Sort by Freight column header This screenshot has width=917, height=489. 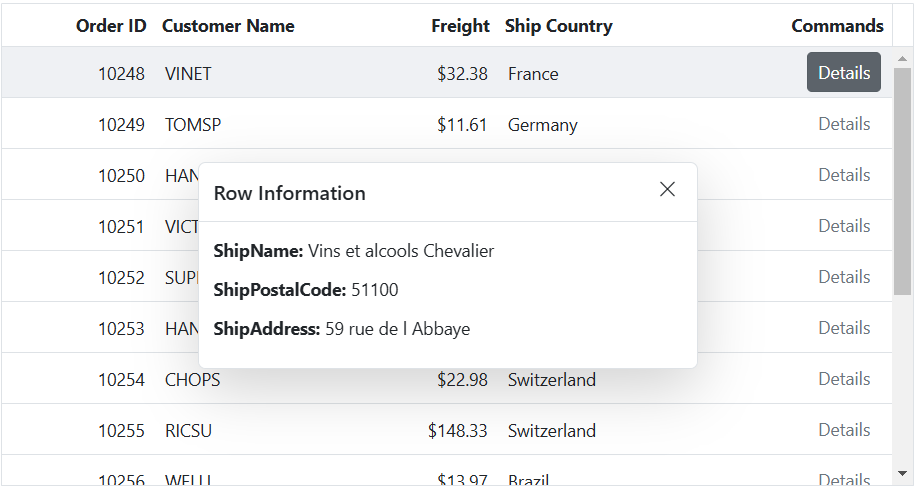[460, 26]
